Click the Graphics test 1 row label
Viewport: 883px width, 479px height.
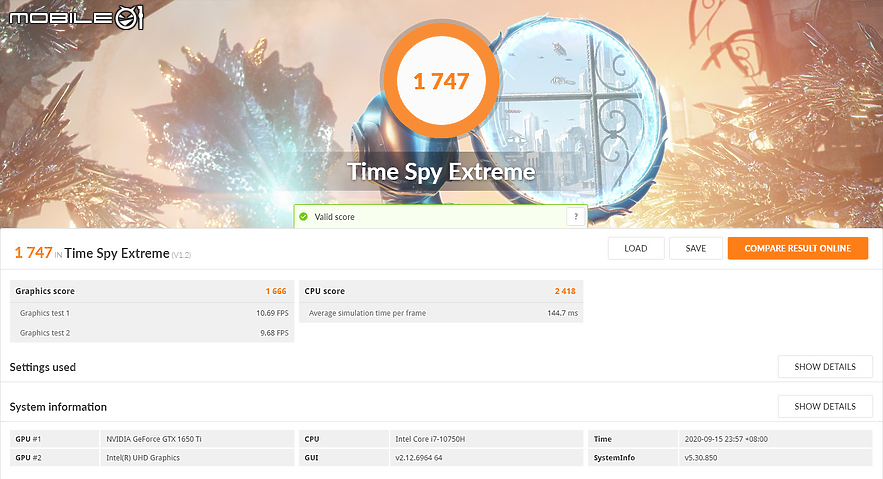point(44,313)
